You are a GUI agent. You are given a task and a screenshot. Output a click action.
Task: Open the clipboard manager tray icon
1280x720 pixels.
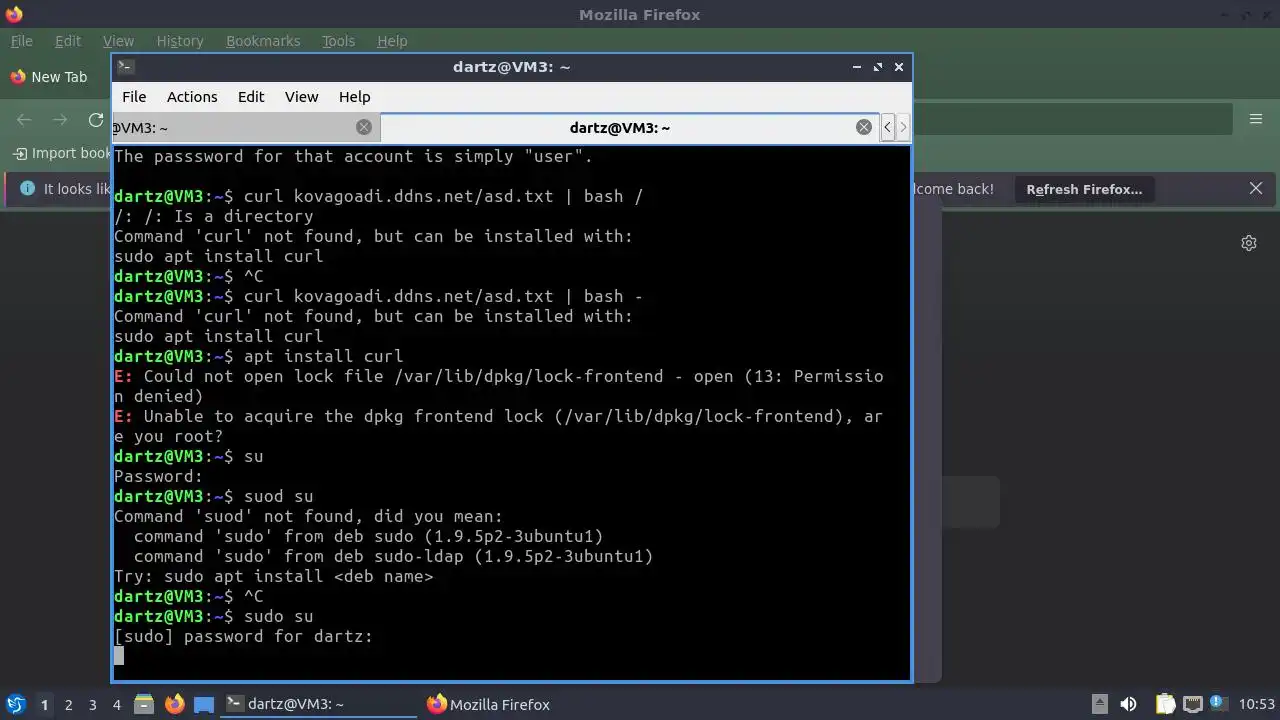point(1165,704)
